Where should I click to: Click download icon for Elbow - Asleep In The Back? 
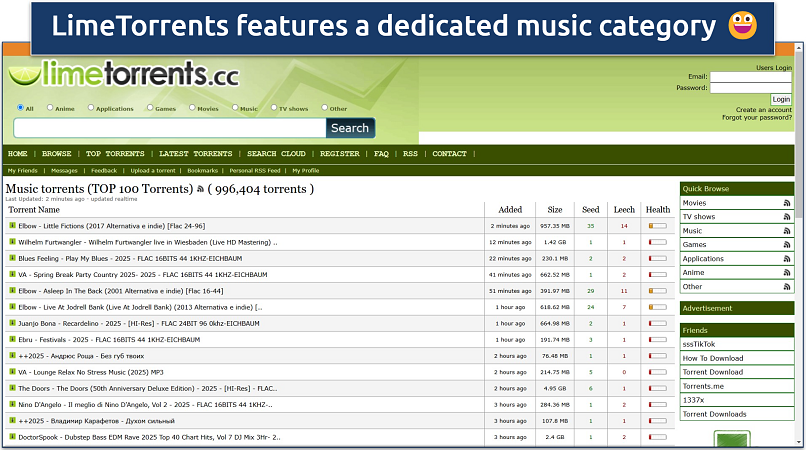click(x=12, y=291)
